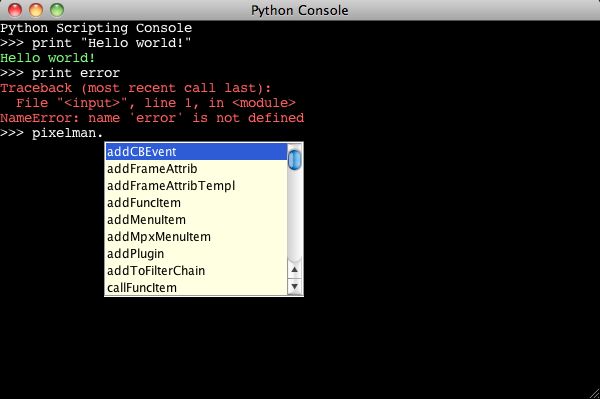This screenshot has width=600, height=399.
Task: Click the 'Traceback (most recent call last):' line
Action: [x=135, y=88]
